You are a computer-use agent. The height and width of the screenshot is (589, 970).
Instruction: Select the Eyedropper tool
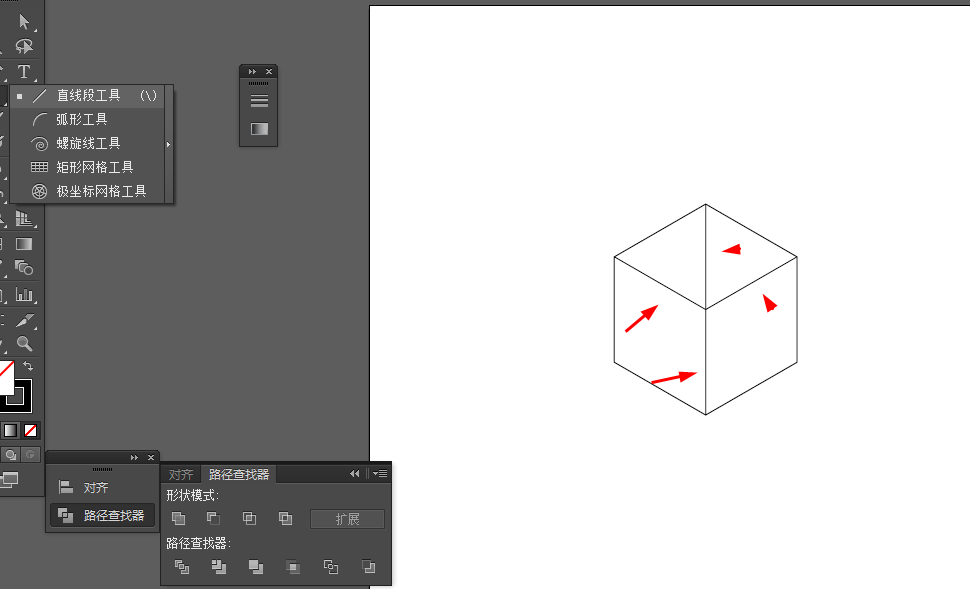point(24,320)
